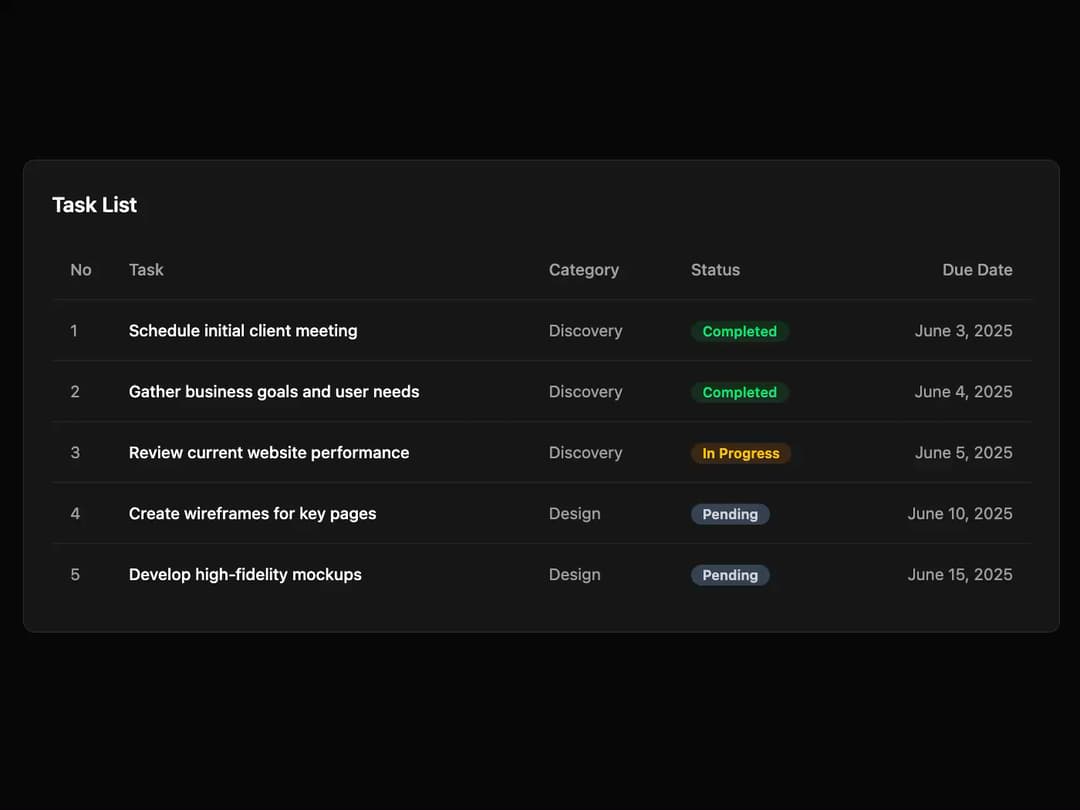Select due date June 15, 2025

(960, 574)
